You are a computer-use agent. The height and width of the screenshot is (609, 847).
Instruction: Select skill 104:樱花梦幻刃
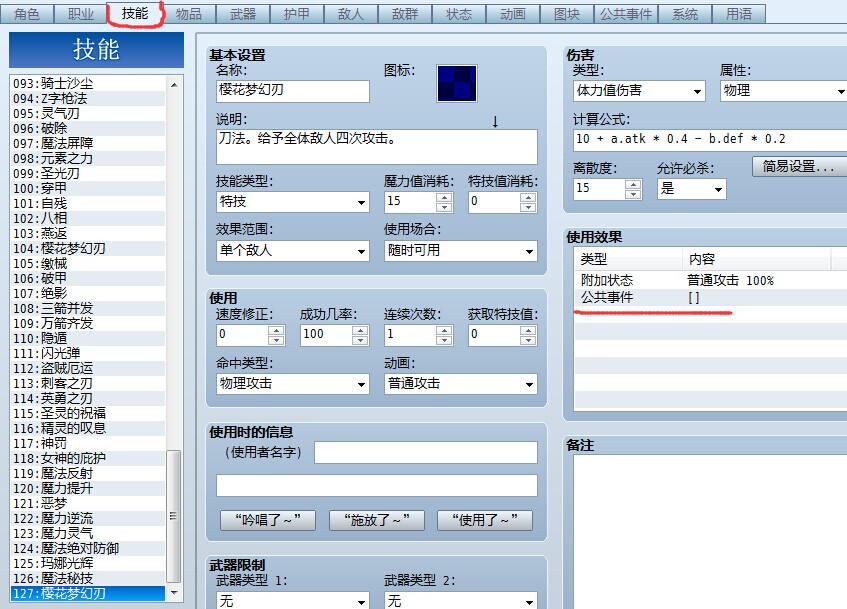coord(88,249)
